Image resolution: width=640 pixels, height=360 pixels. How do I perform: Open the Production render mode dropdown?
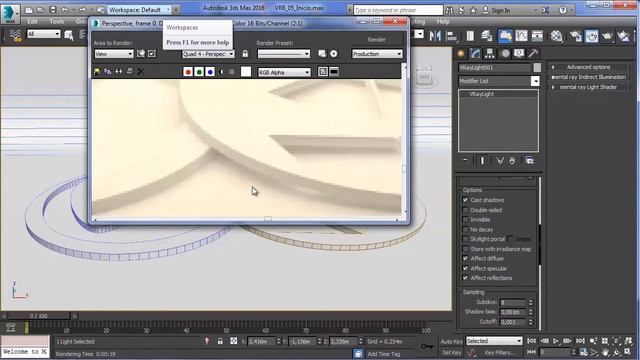(377, 54)
